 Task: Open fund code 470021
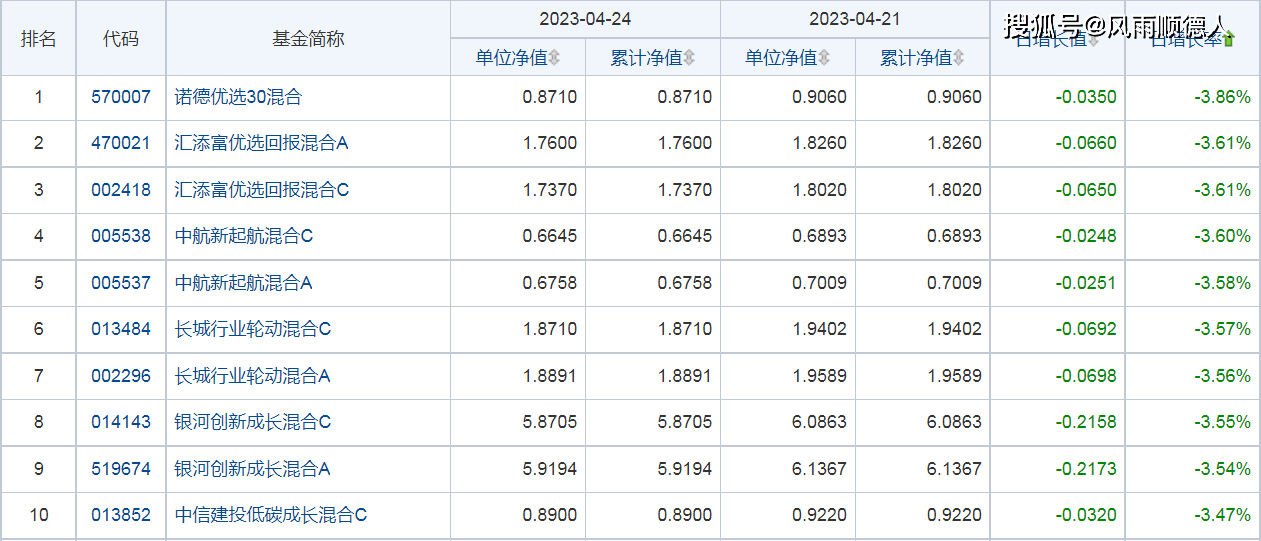click(121, 143)
